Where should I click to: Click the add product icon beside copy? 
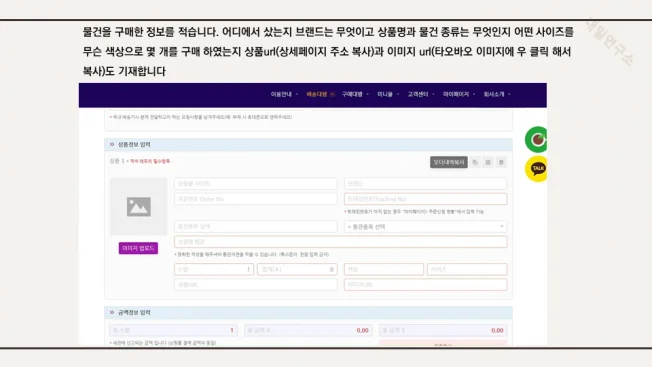(x=488, y=162)
